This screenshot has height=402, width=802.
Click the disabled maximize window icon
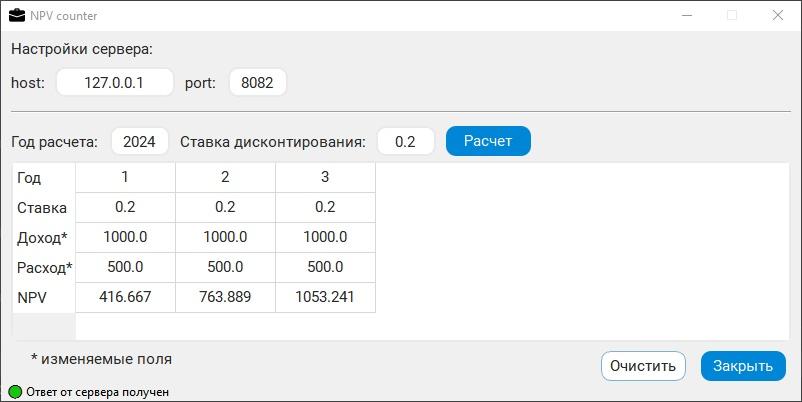click(732, 15)
